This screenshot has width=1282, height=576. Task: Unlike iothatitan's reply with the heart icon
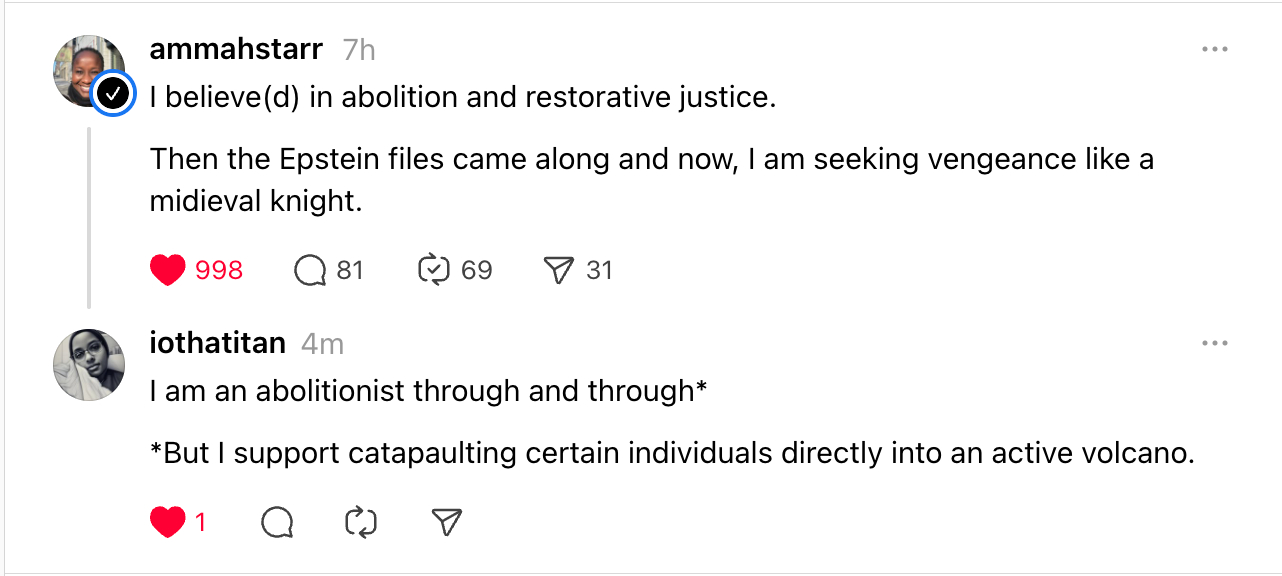(x=167, y=522)
